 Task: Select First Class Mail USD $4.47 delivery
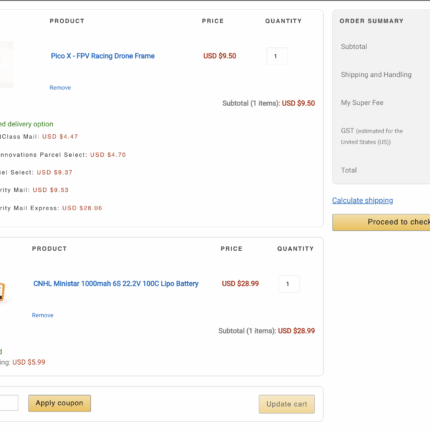tap(39, 137)
